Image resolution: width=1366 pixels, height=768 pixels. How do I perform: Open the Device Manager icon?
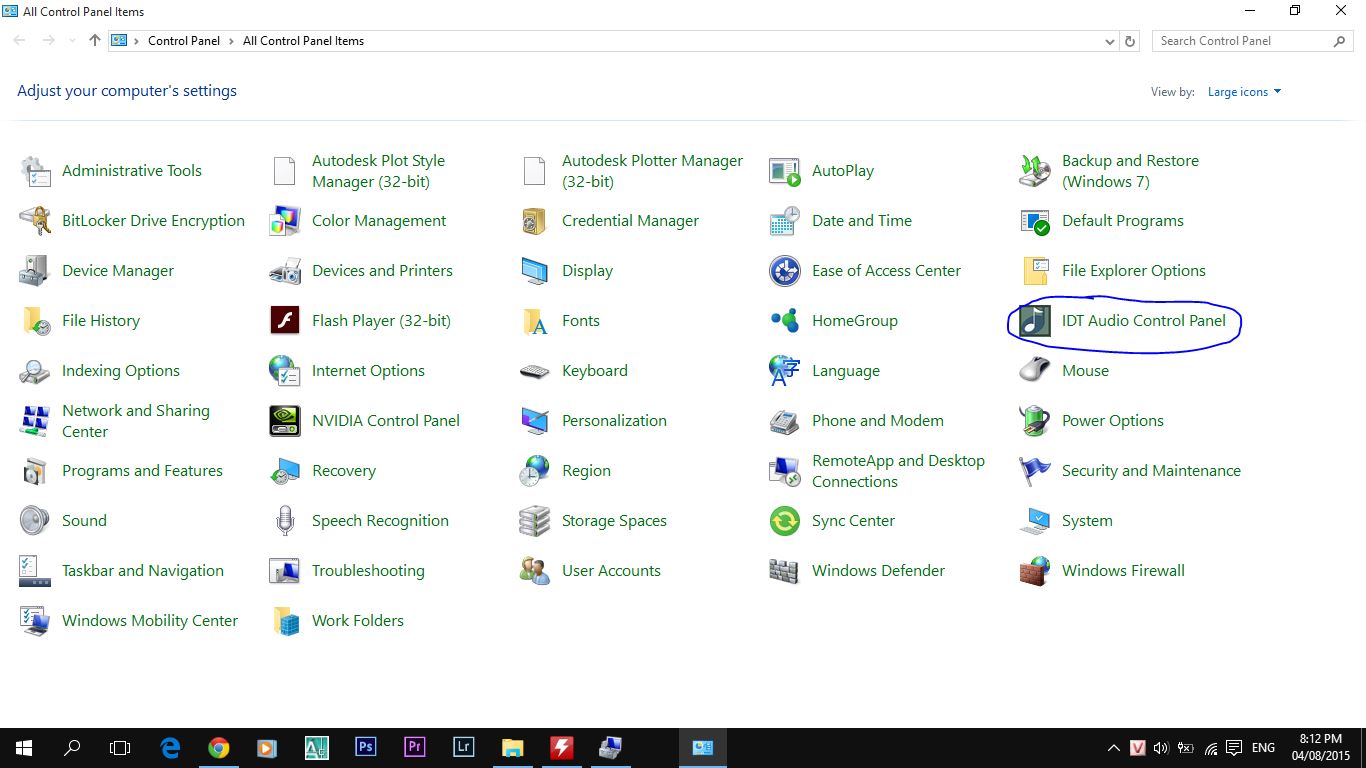[35, 271]
